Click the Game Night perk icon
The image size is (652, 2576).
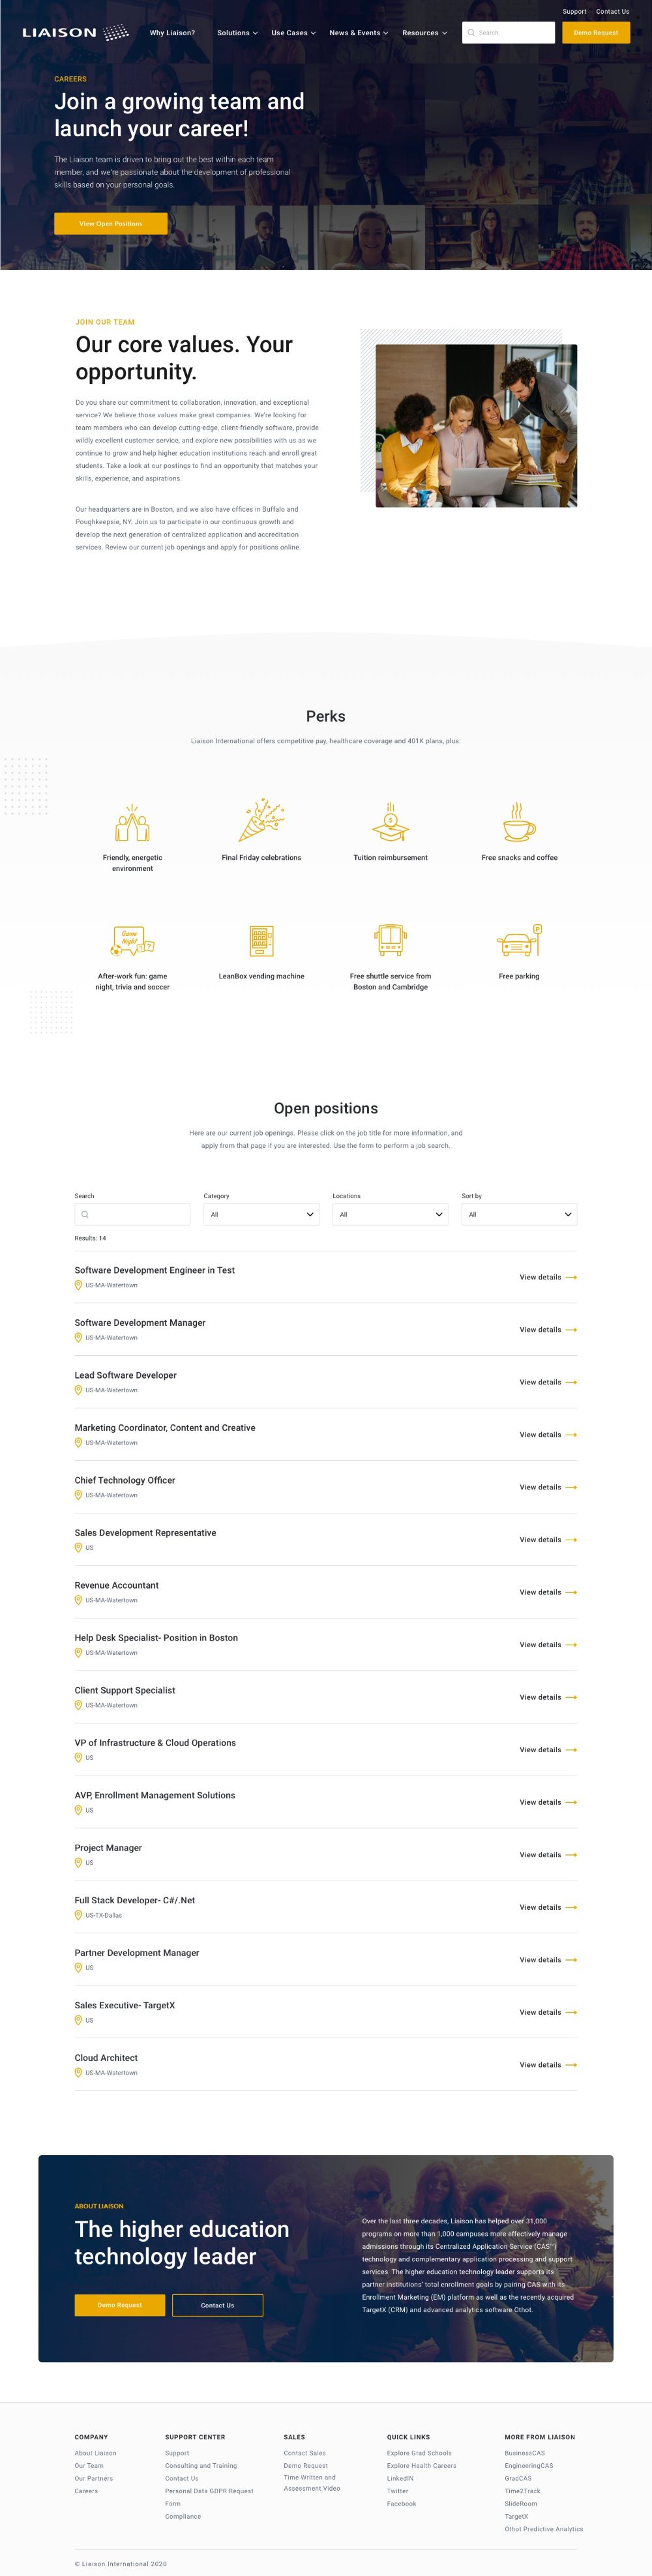click(x=132, y=941)
